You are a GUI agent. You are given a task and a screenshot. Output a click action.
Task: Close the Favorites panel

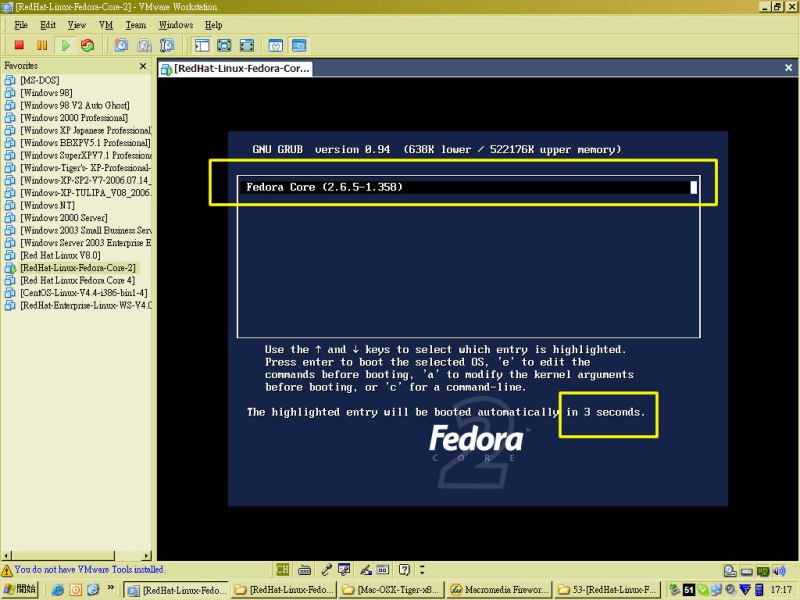[143, 66]
